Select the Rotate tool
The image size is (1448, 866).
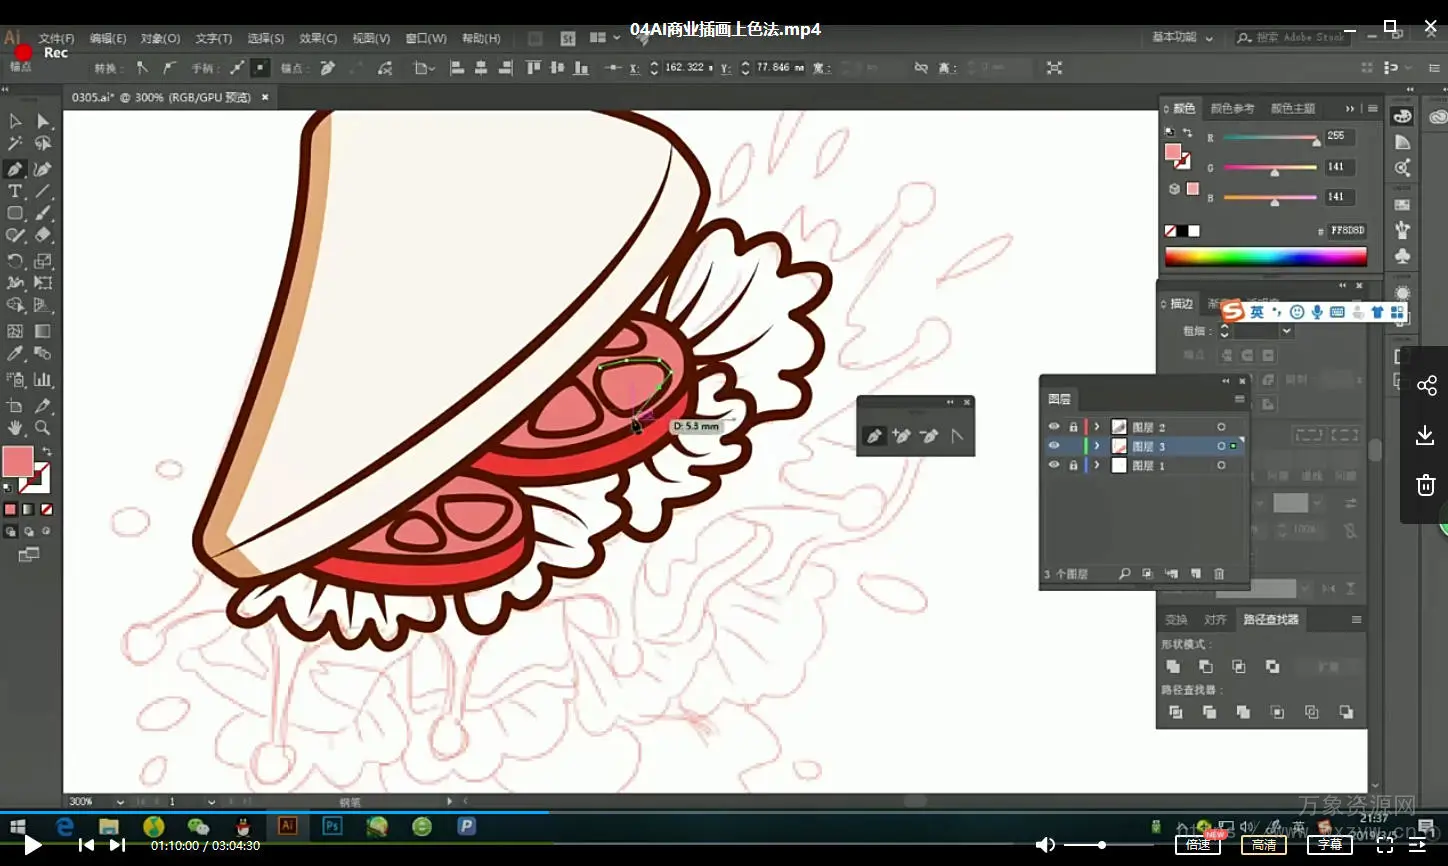click(x=15, y=261)
